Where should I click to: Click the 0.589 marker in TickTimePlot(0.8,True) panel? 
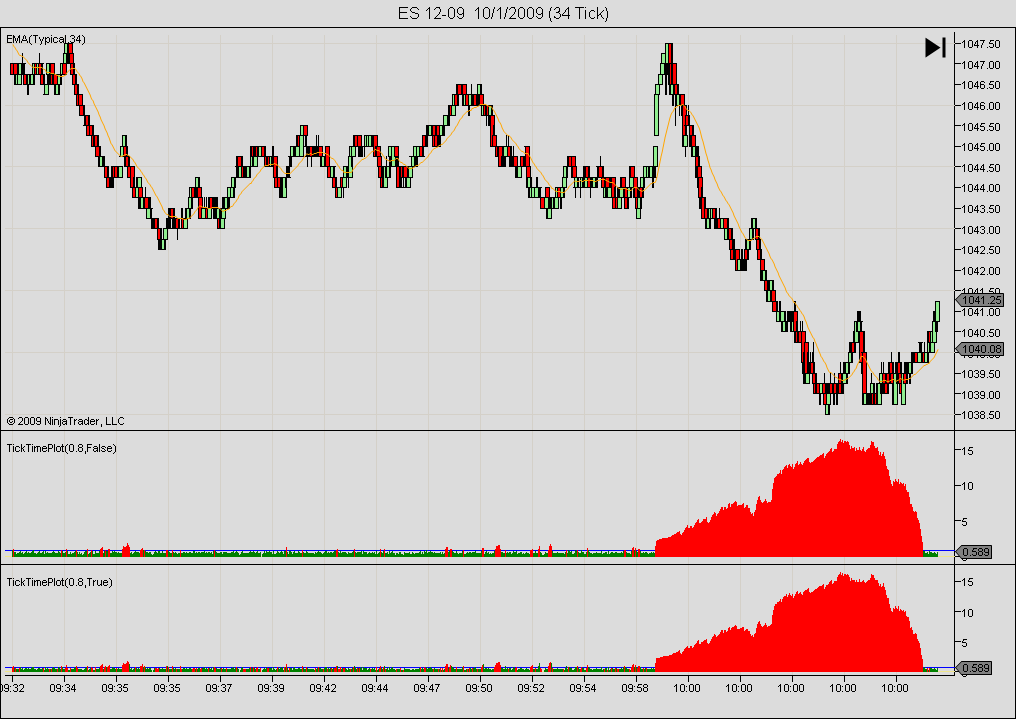click(x=975, y=668)
